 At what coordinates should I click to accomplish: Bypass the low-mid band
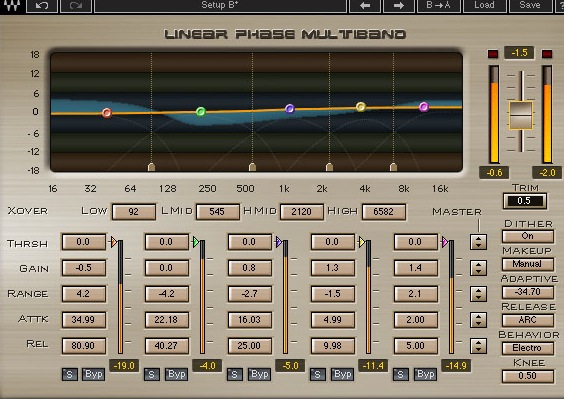177,375
